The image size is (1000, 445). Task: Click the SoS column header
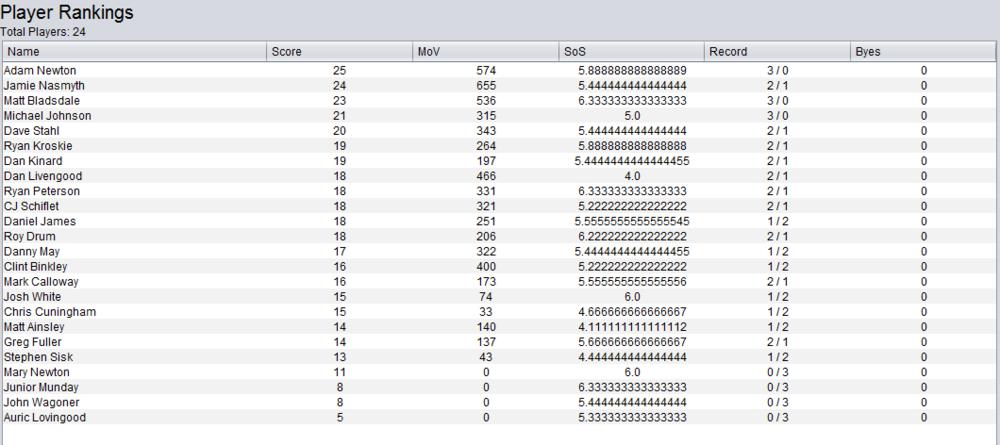pyautogui.click(x=631, y=52)
